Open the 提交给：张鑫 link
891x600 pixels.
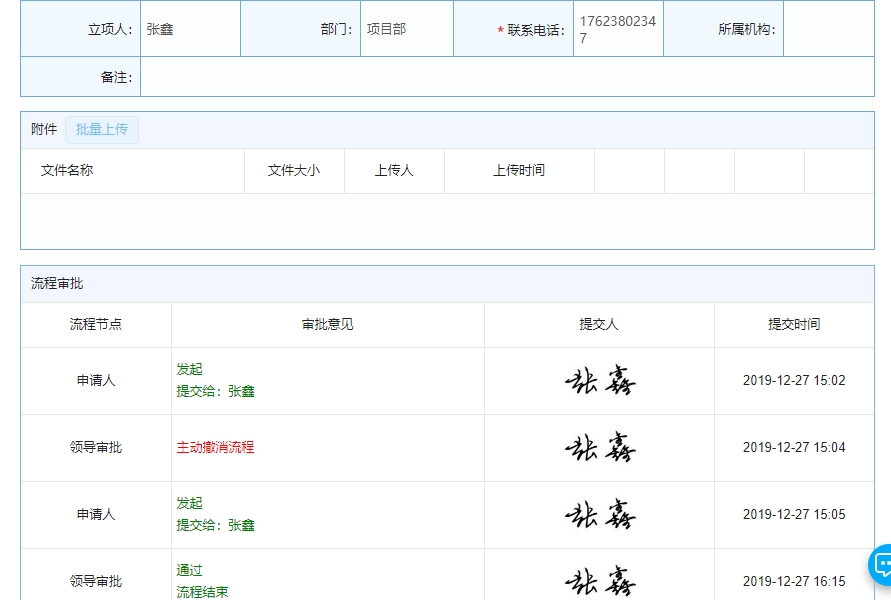point(215,391)
